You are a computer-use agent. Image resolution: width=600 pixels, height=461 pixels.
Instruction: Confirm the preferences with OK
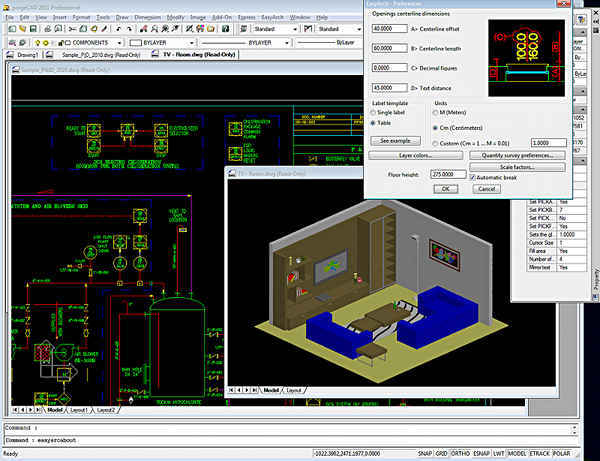point(446,189)
